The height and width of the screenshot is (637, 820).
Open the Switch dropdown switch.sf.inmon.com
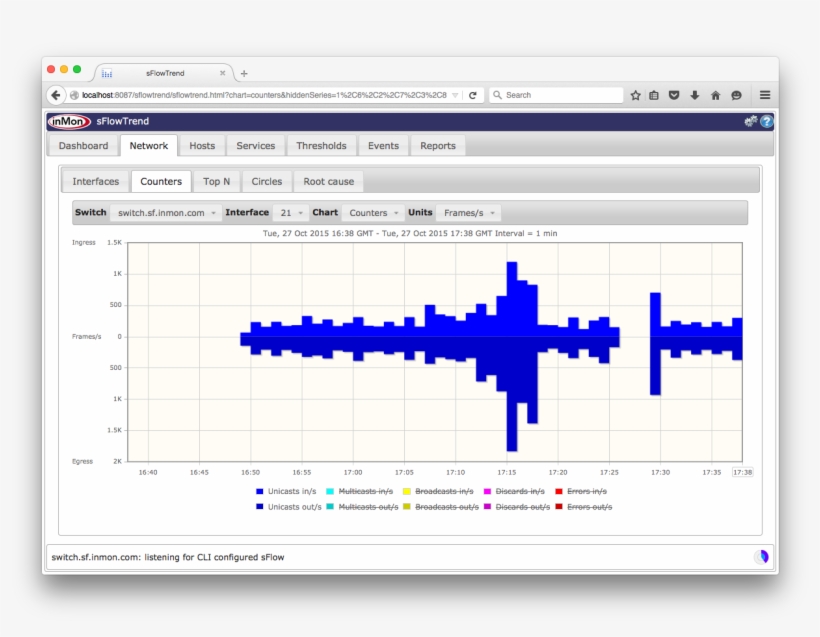click(x=166, y=213)
